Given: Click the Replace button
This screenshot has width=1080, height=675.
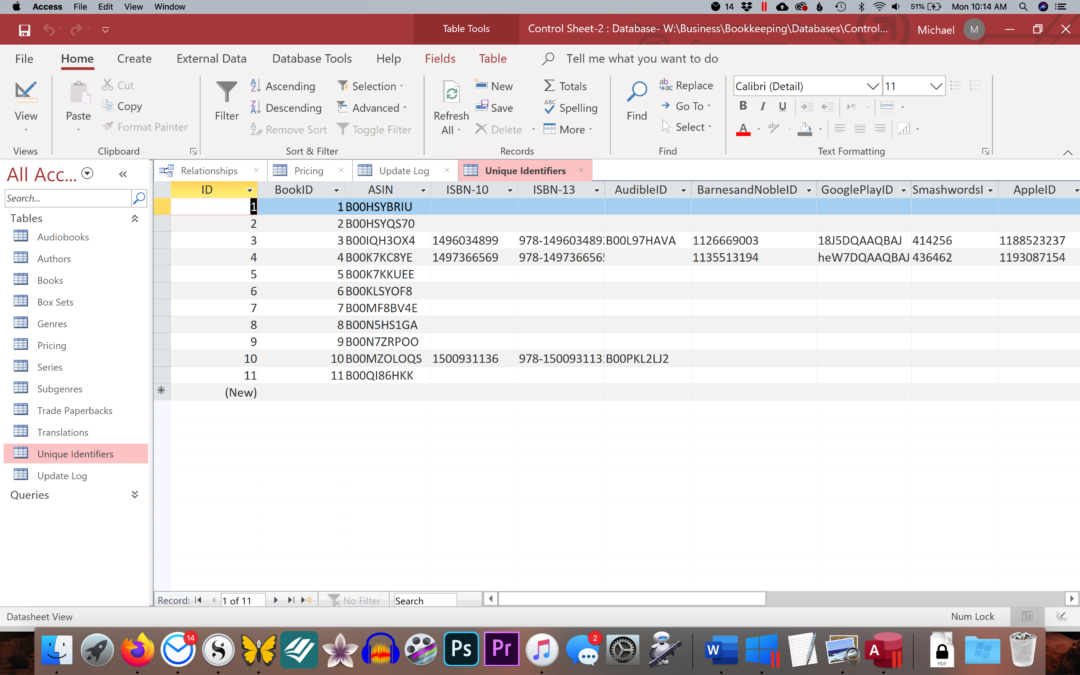Looking at the screenshot, I should click(686, 85).
